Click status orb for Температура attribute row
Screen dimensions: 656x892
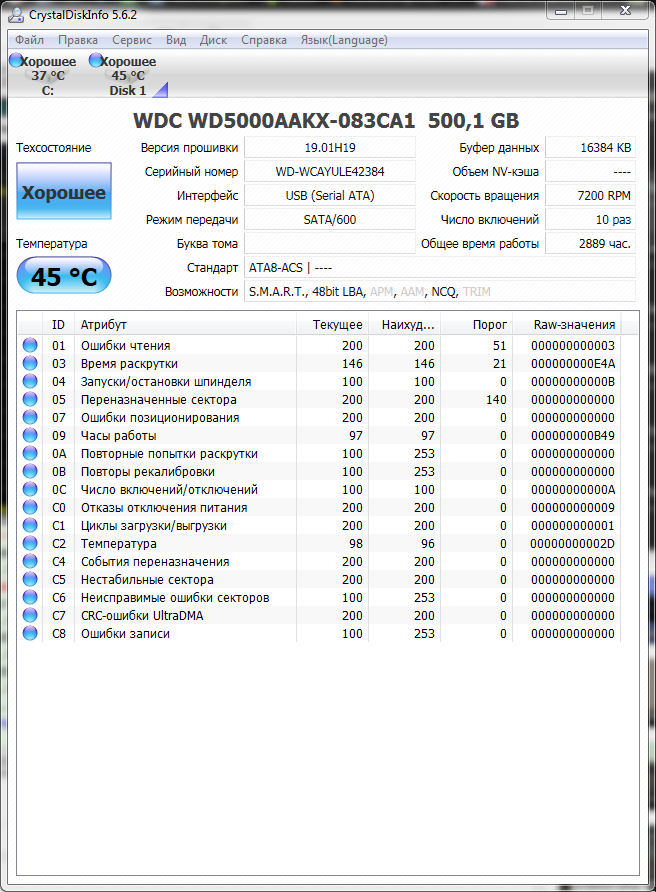point(30,543)
